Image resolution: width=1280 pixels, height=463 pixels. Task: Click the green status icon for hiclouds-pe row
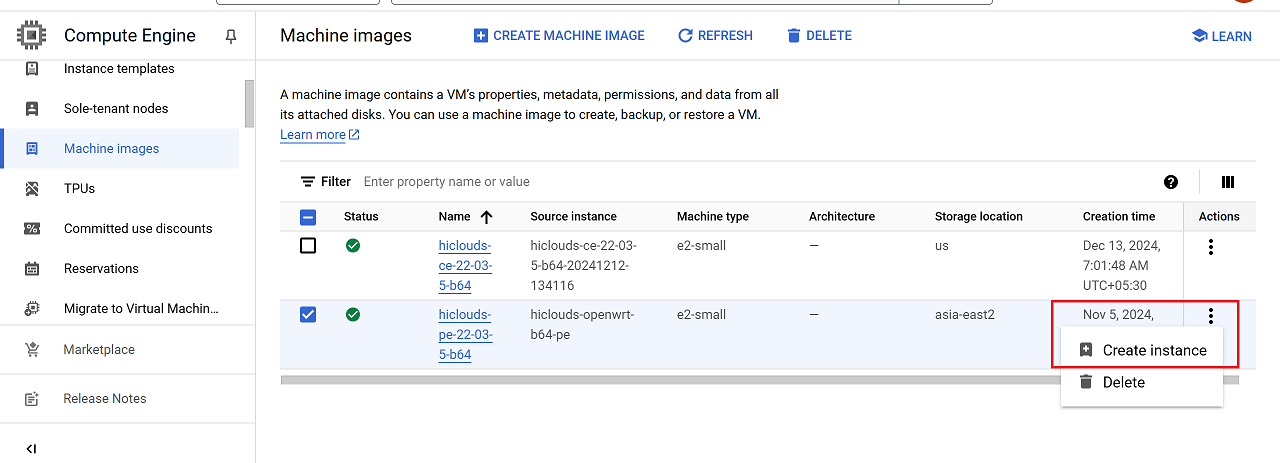[353, 314]
